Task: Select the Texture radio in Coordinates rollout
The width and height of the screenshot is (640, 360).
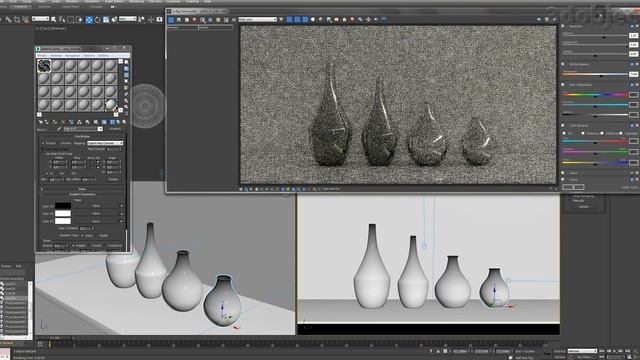Action: pos(43,143)
